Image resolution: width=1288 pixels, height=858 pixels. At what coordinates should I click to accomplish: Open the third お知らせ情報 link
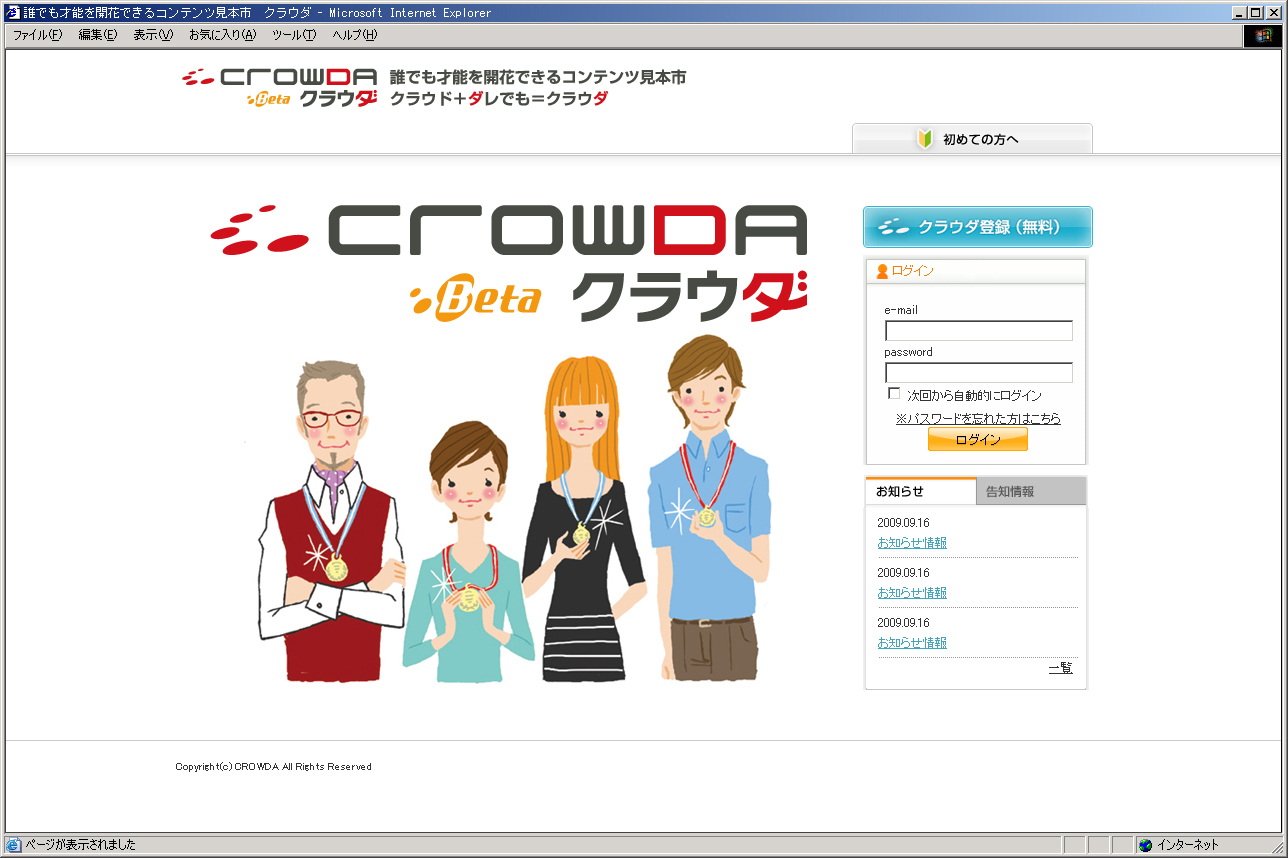[x=912, y=643]
